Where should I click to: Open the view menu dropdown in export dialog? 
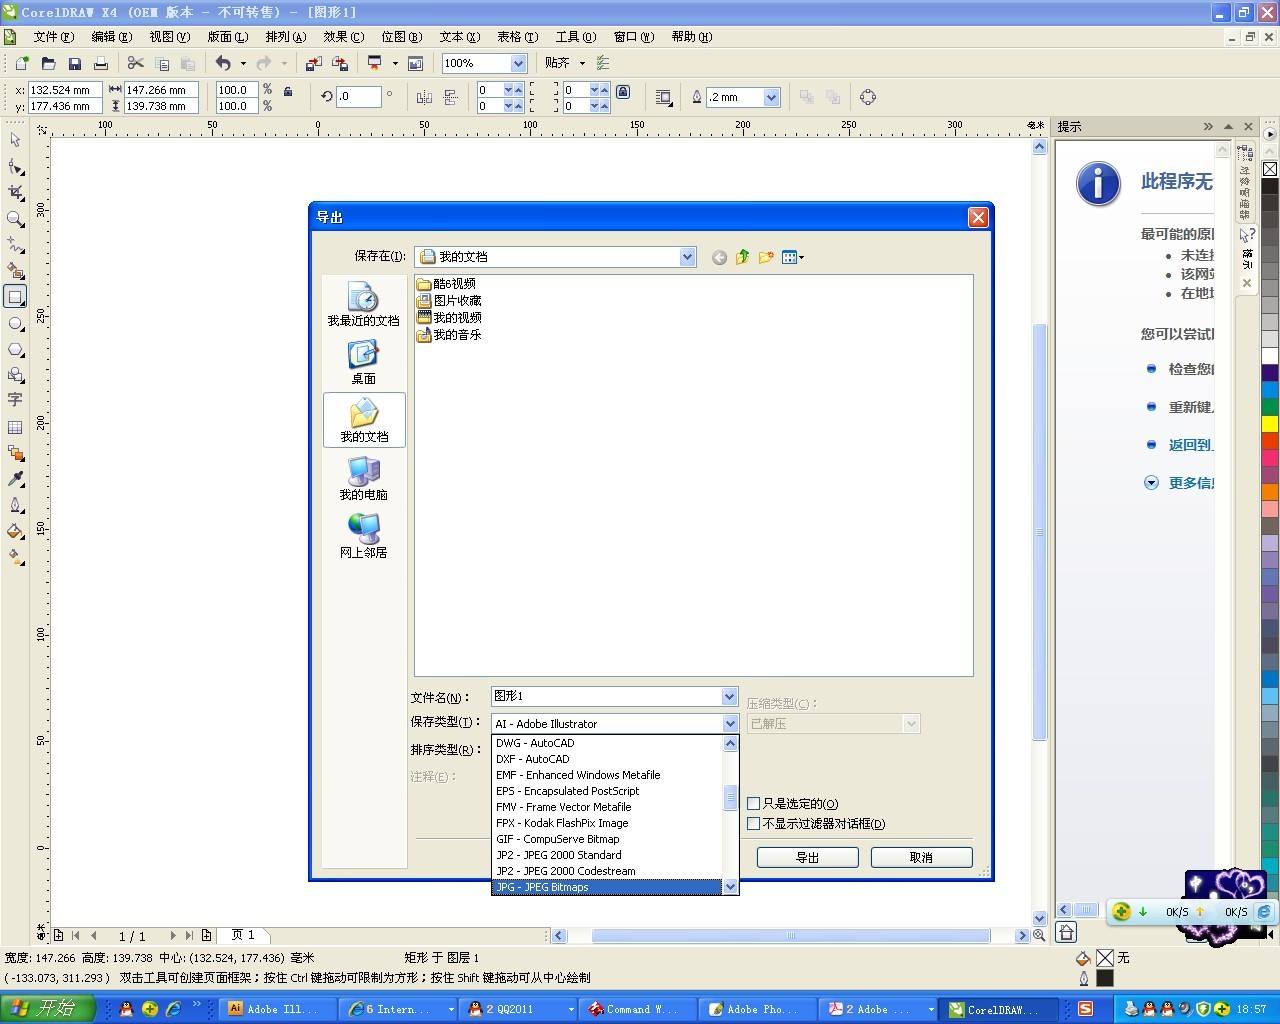point(793,257)
